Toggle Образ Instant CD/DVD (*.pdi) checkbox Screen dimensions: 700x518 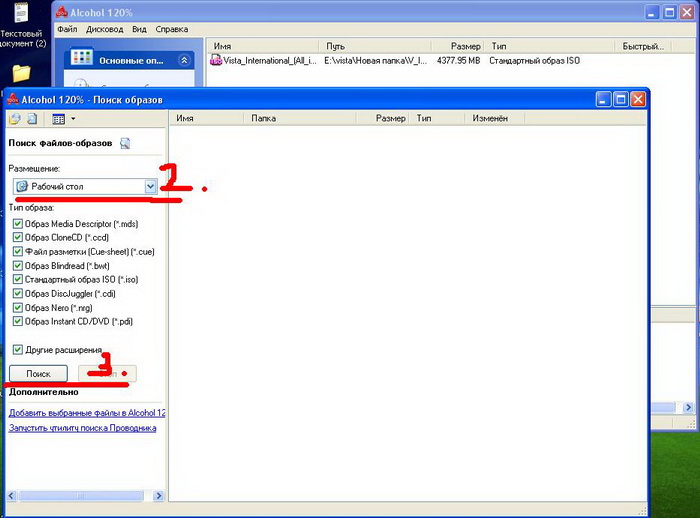[17, 321]
